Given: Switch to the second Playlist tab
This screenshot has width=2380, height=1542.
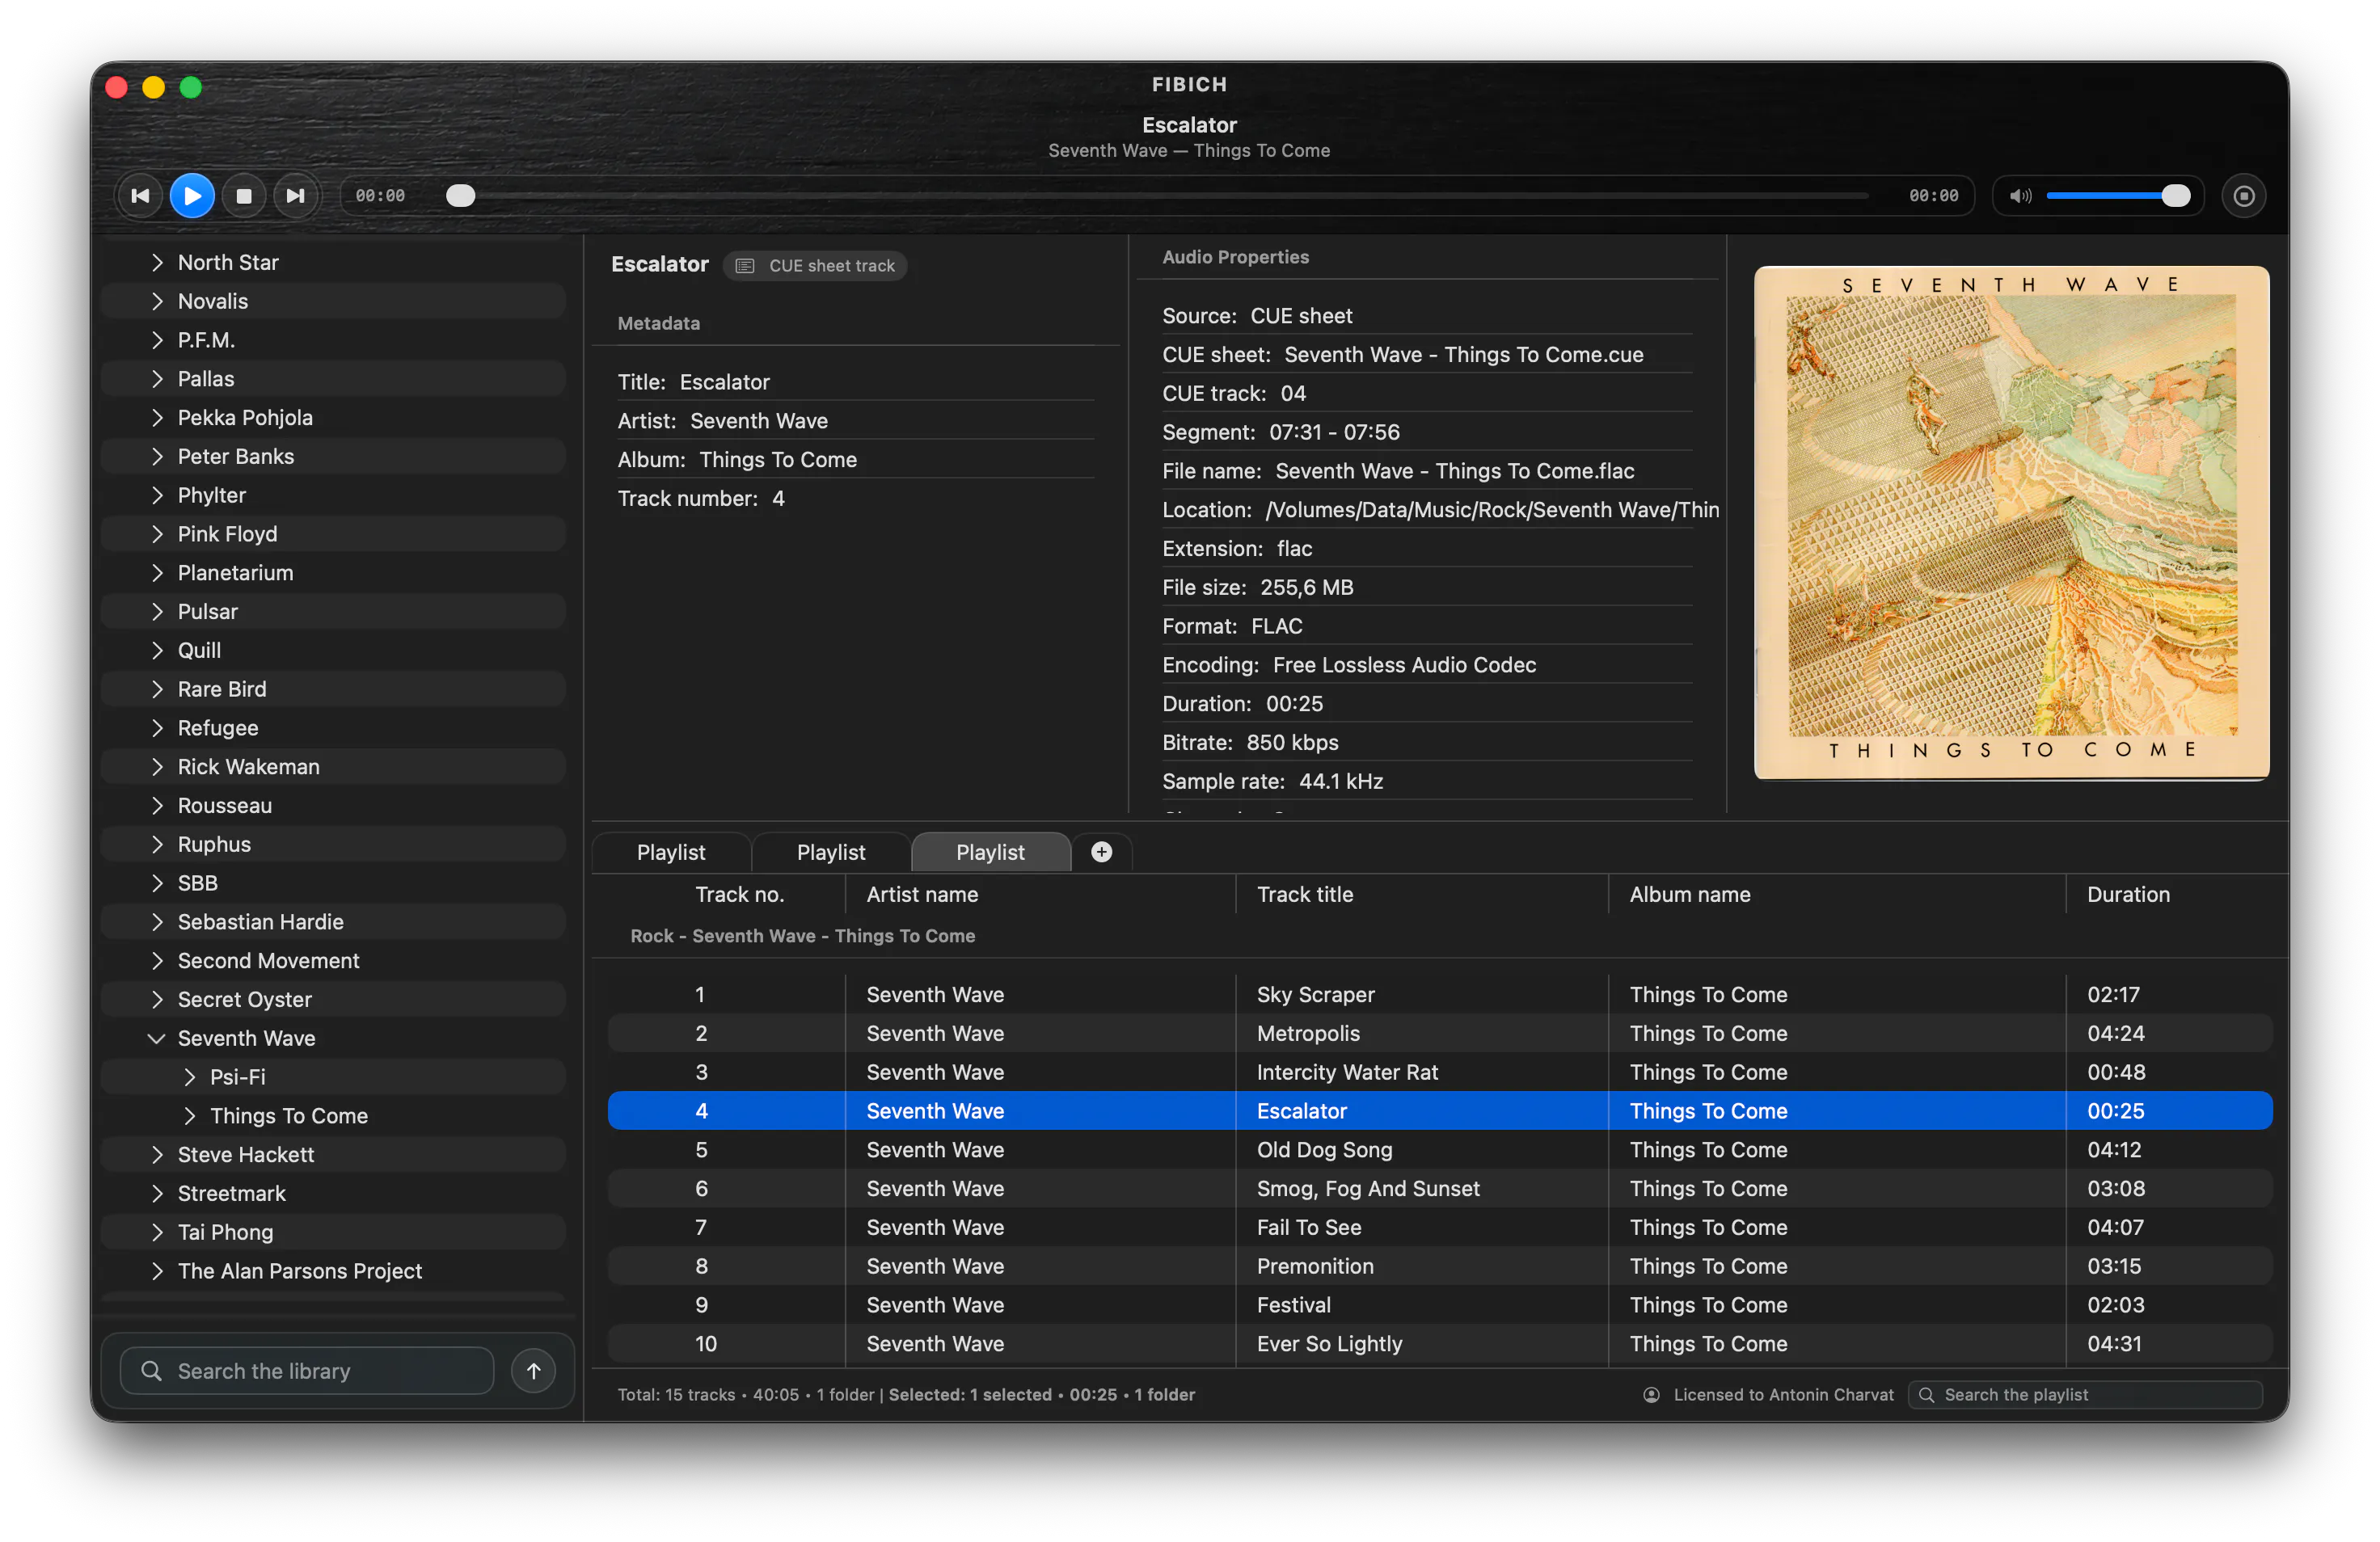Looking at the screenshot, I should 831,852.
